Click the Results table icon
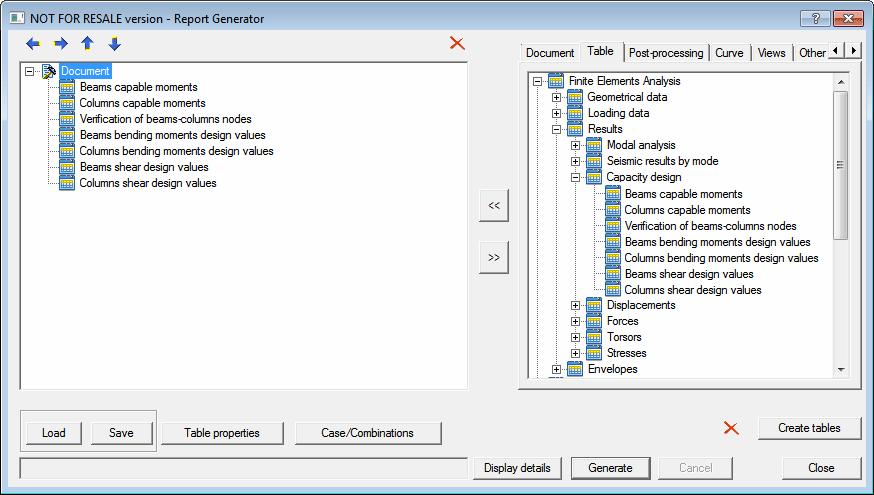Screen dimensions: 874x495 pos(575,129)
